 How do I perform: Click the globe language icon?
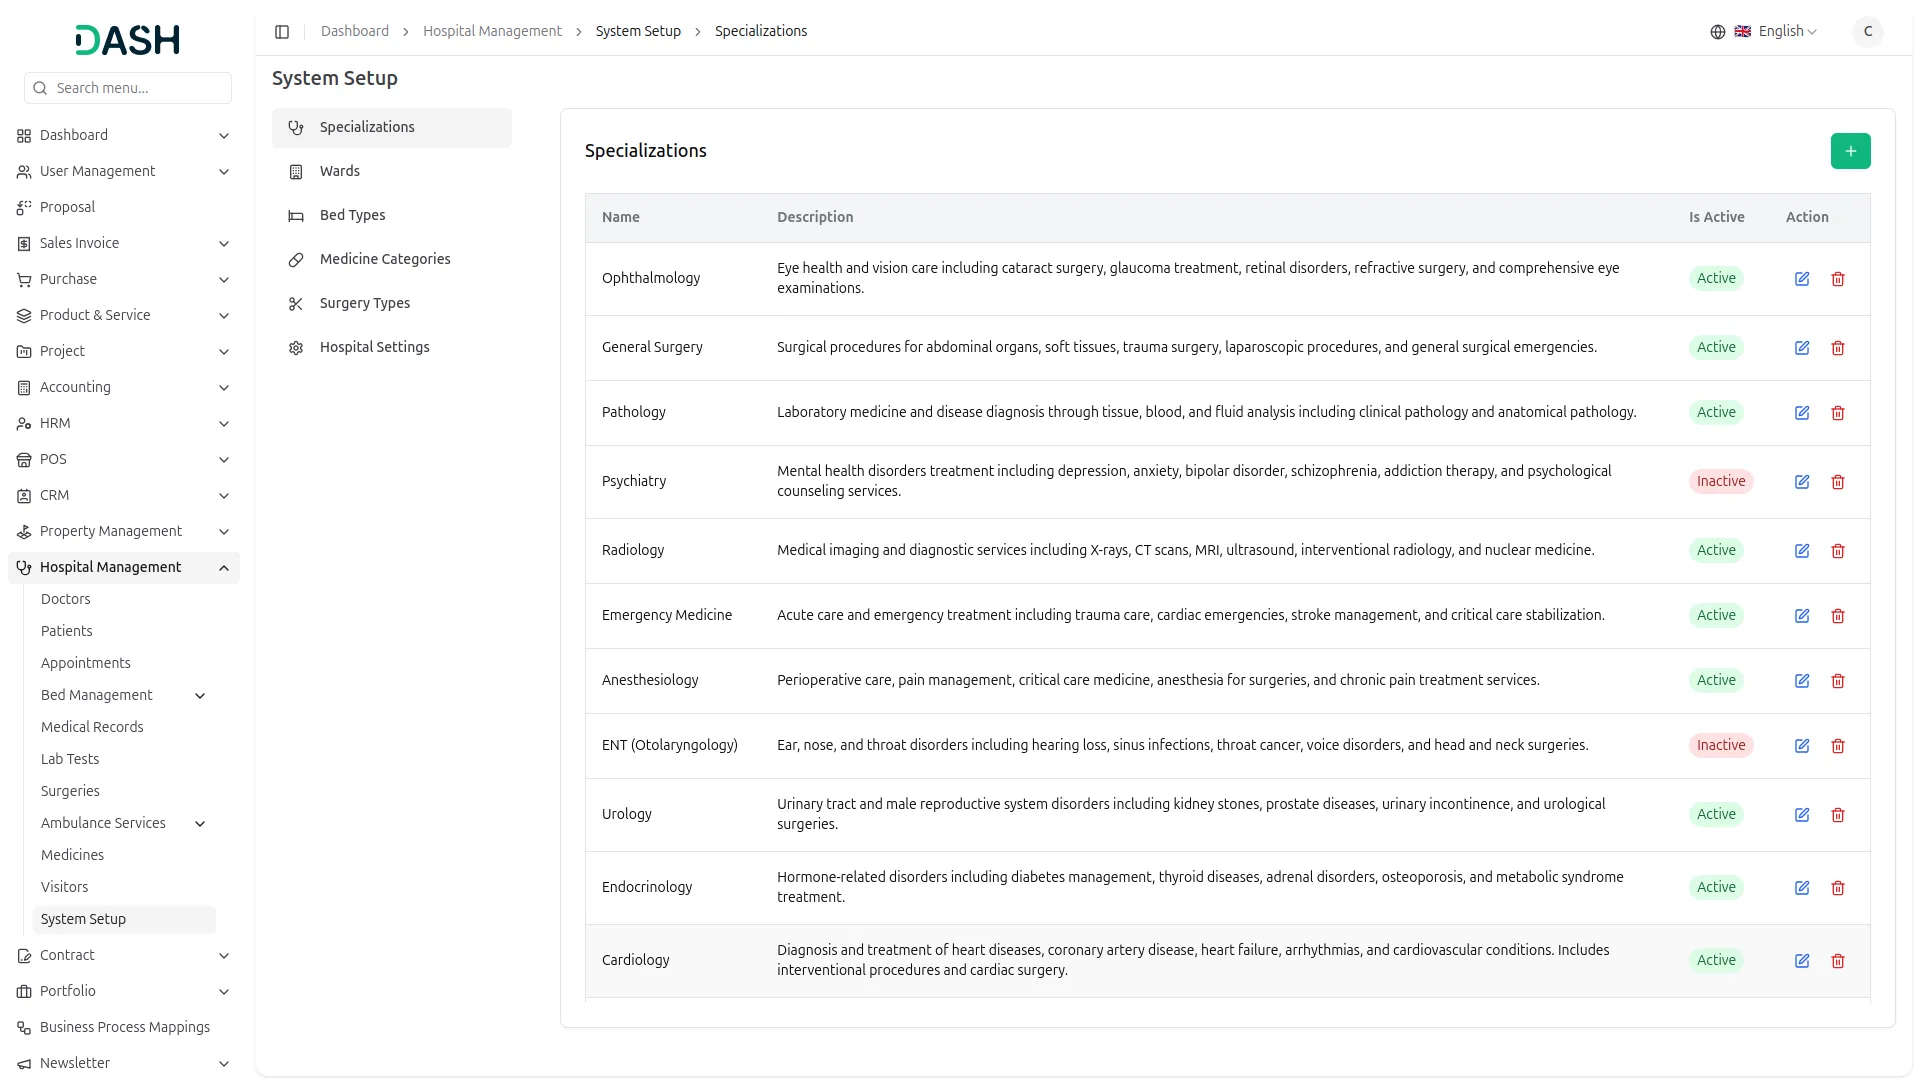point(1718,32)
